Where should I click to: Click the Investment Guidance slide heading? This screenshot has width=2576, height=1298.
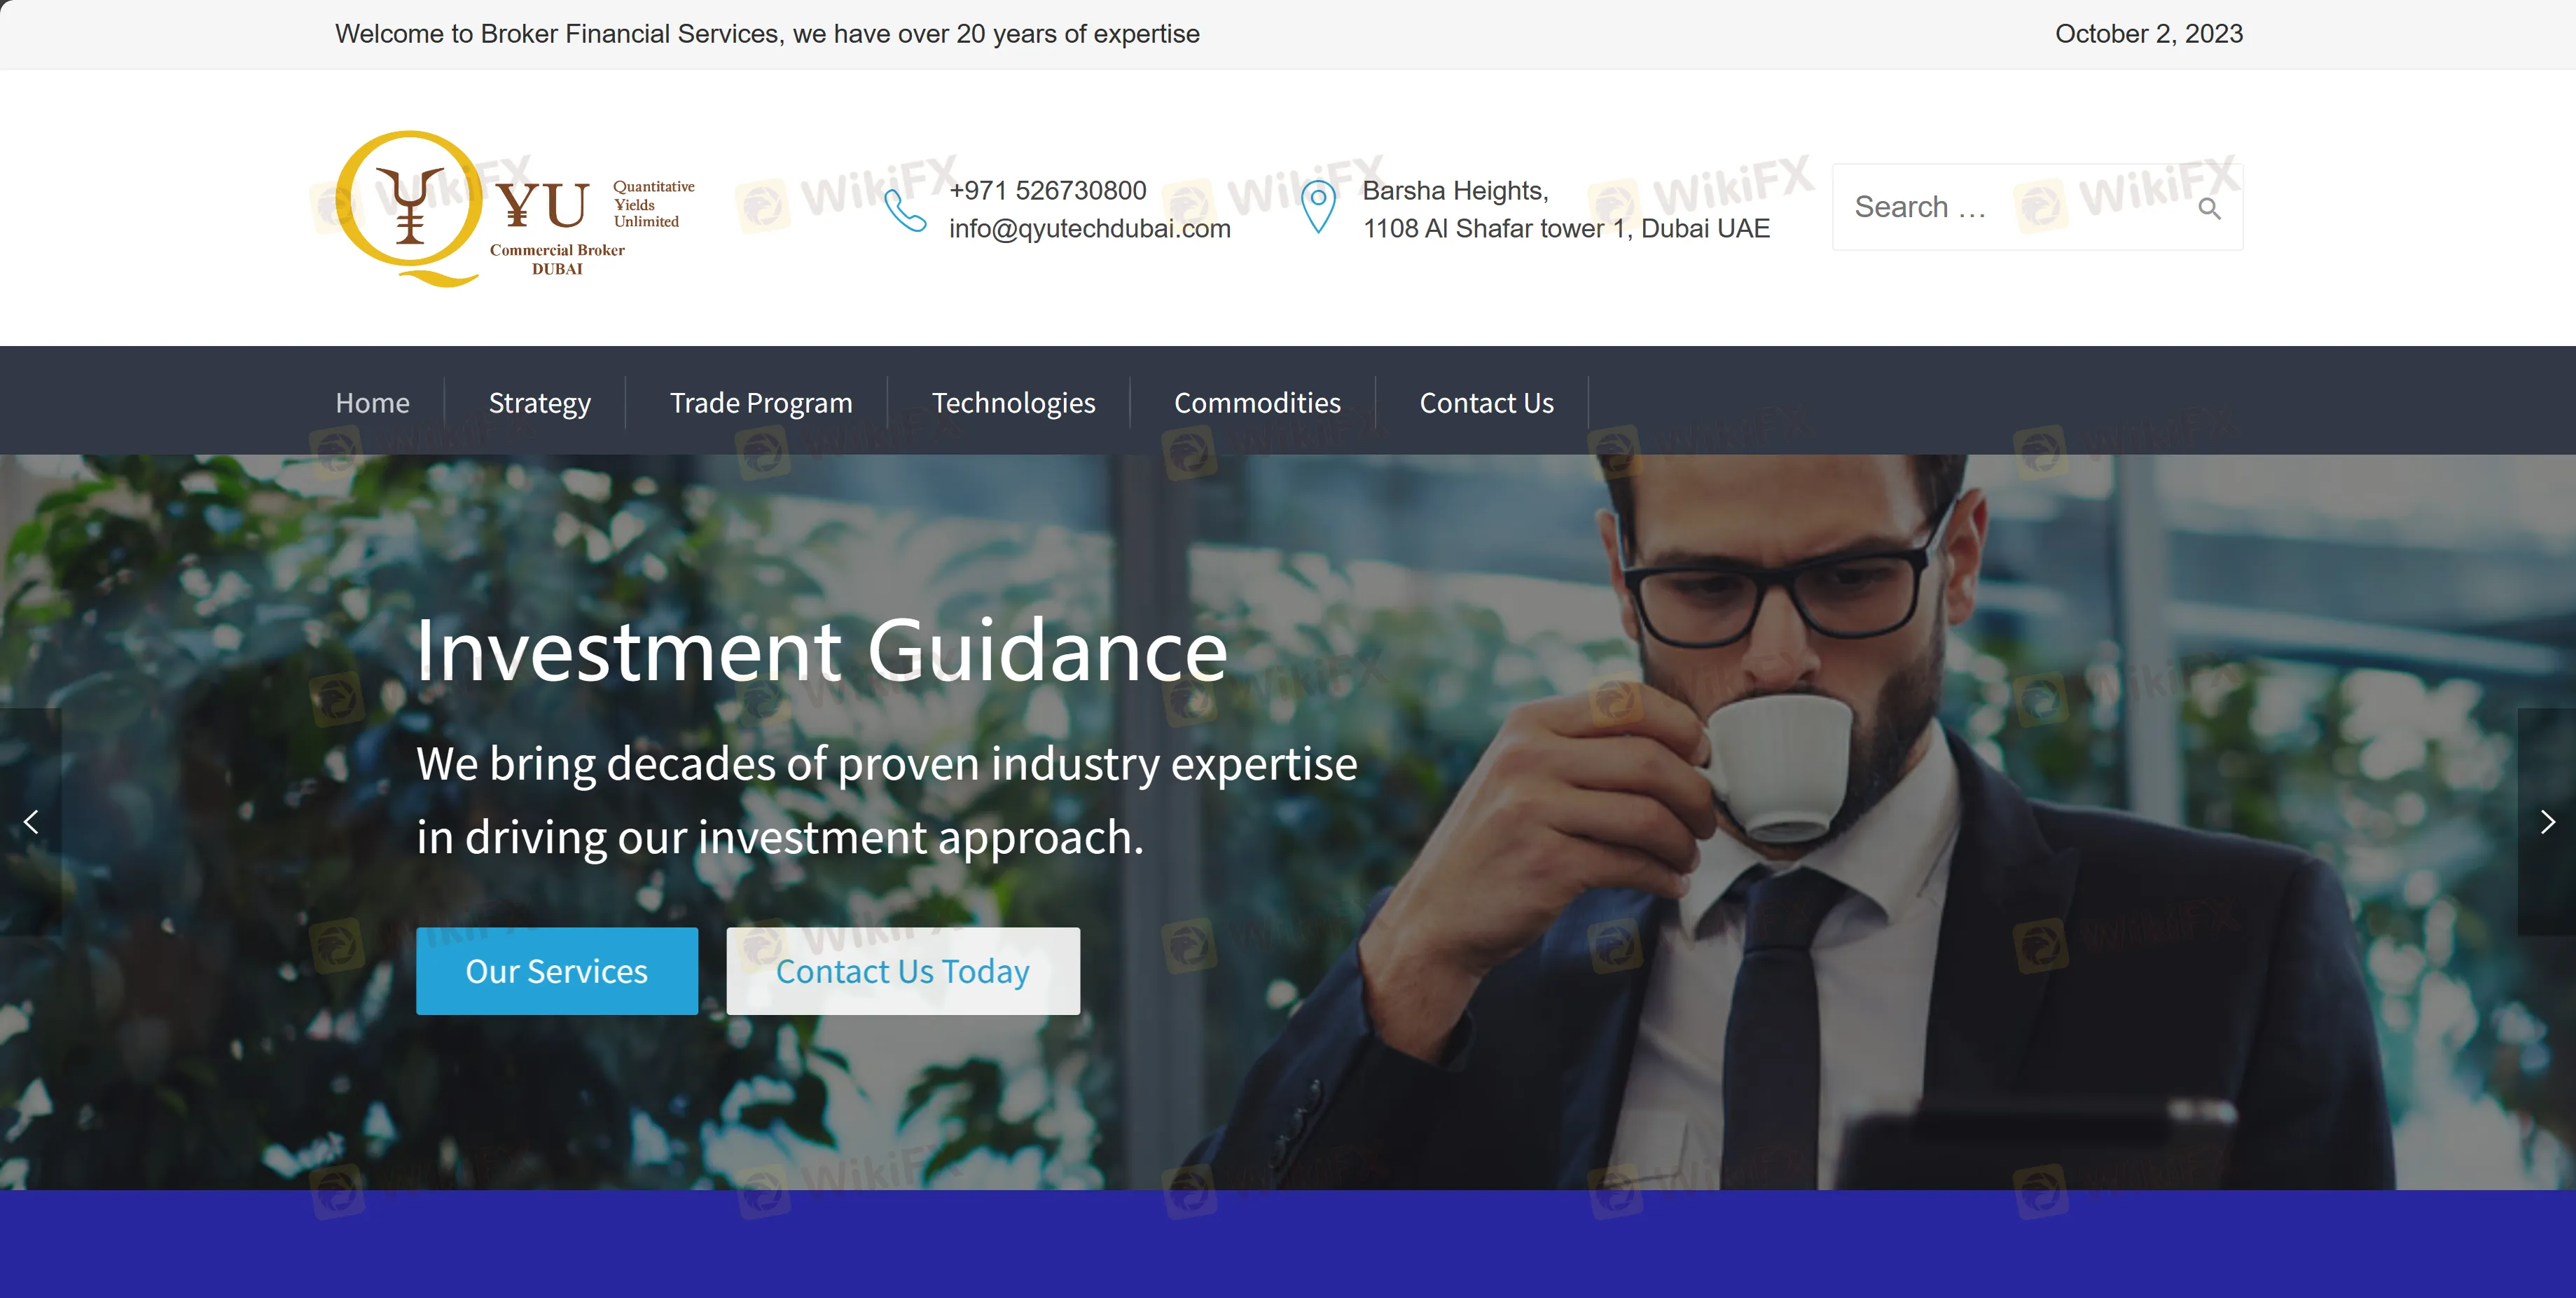click(x=821, y=651)
